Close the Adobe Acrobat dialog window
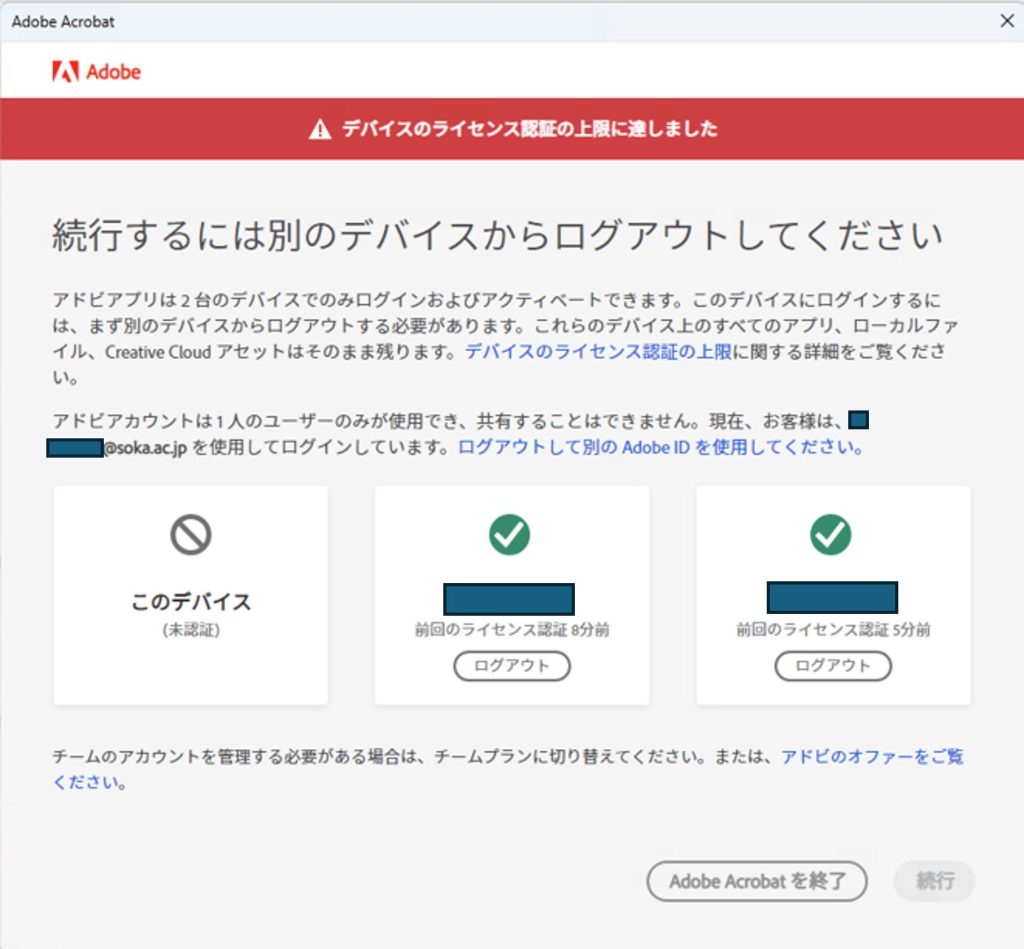 tap(1007, 21)
